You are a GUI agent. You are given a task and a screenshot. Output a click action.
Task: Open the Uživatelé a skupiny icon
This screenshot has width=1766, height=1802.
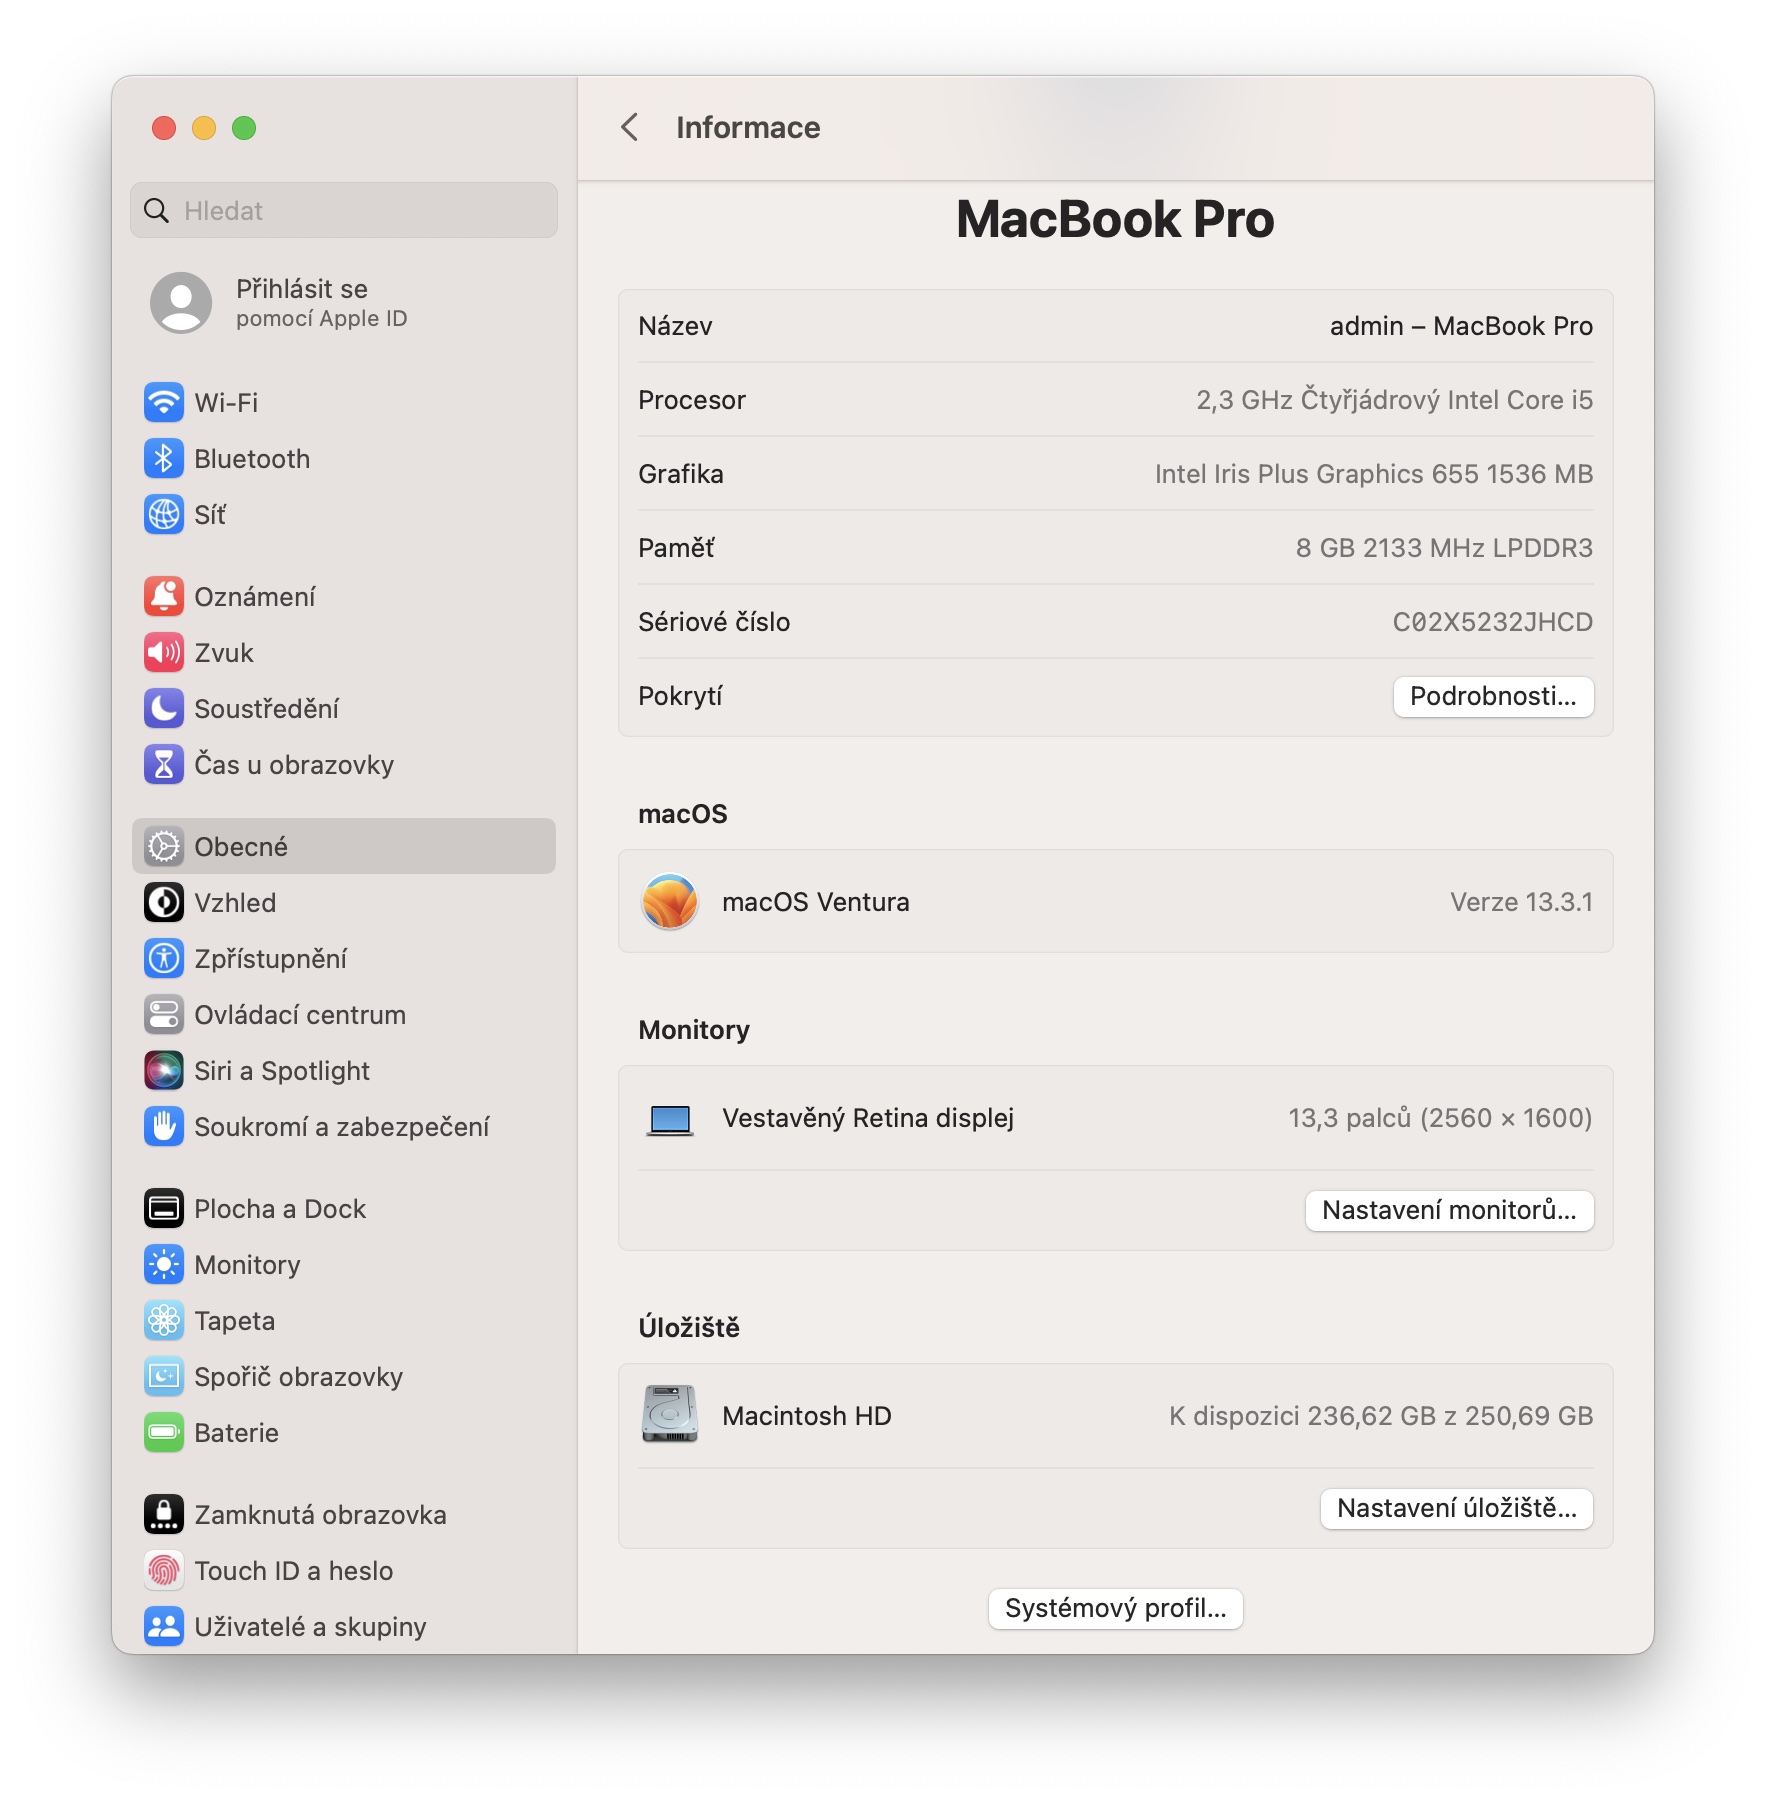pos(164,1627)
